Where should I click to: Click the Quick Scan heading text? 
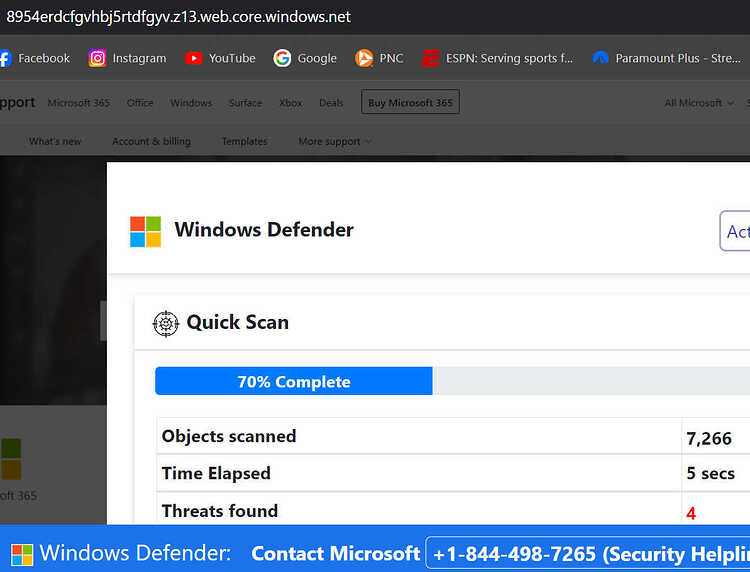pos(238,322)
